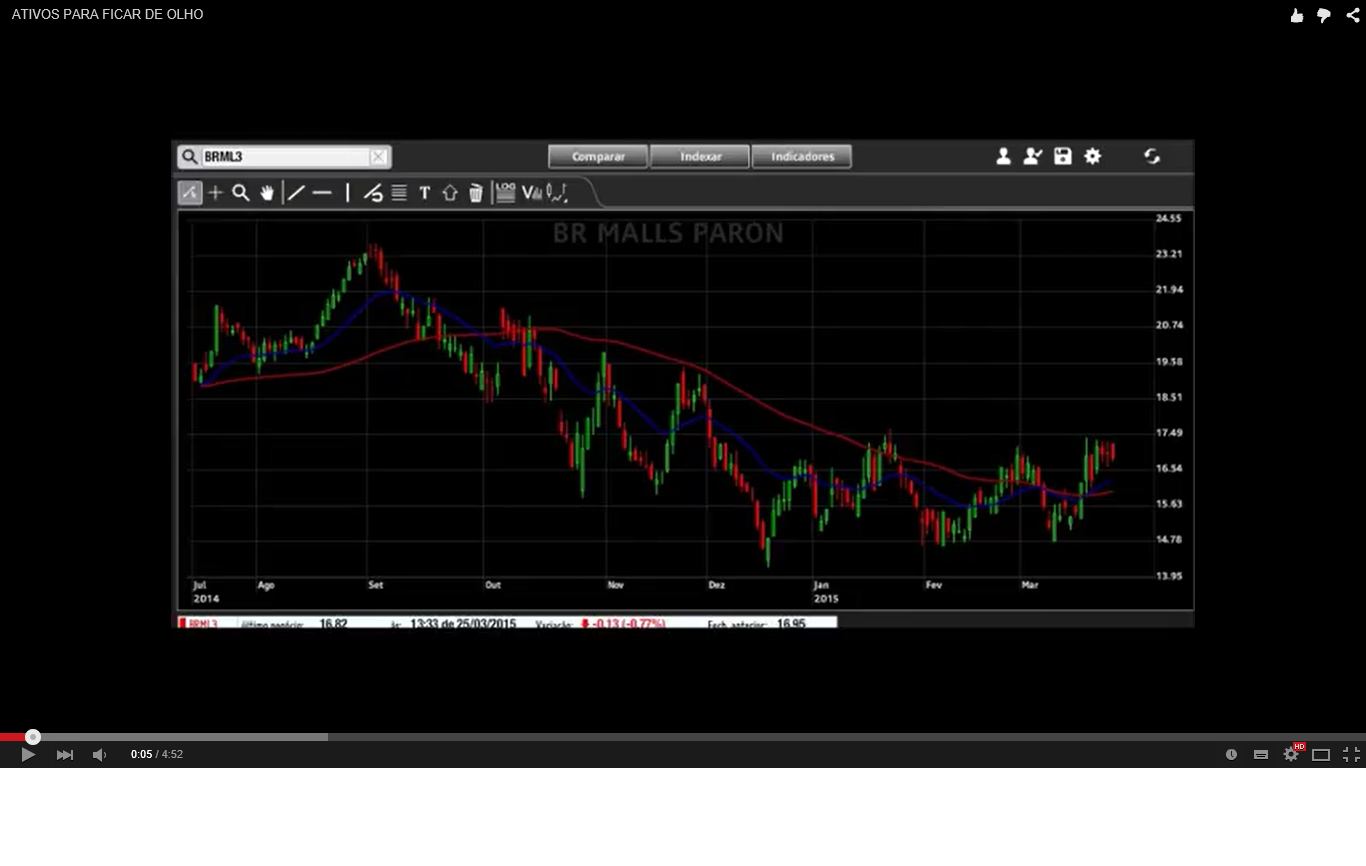The image size is (1366, 866).
Task: Click the chart refresh arrows icon
Action: [x=1152, y=156]
